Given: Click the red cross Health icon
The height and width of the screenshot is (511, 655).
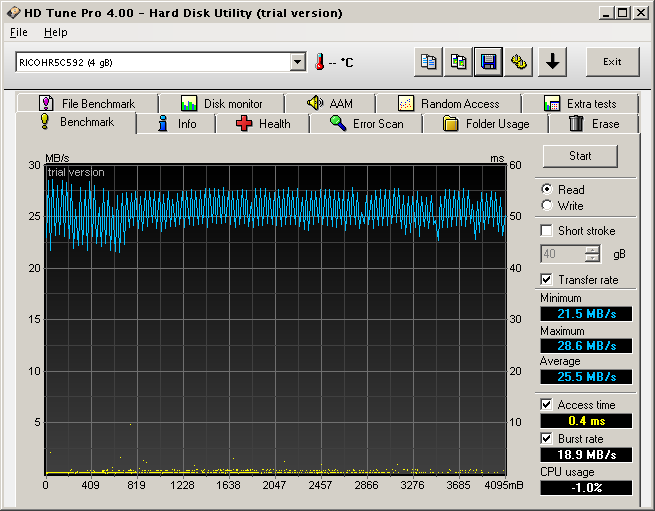Looking at the screenshot, I should tap(244, 124).
